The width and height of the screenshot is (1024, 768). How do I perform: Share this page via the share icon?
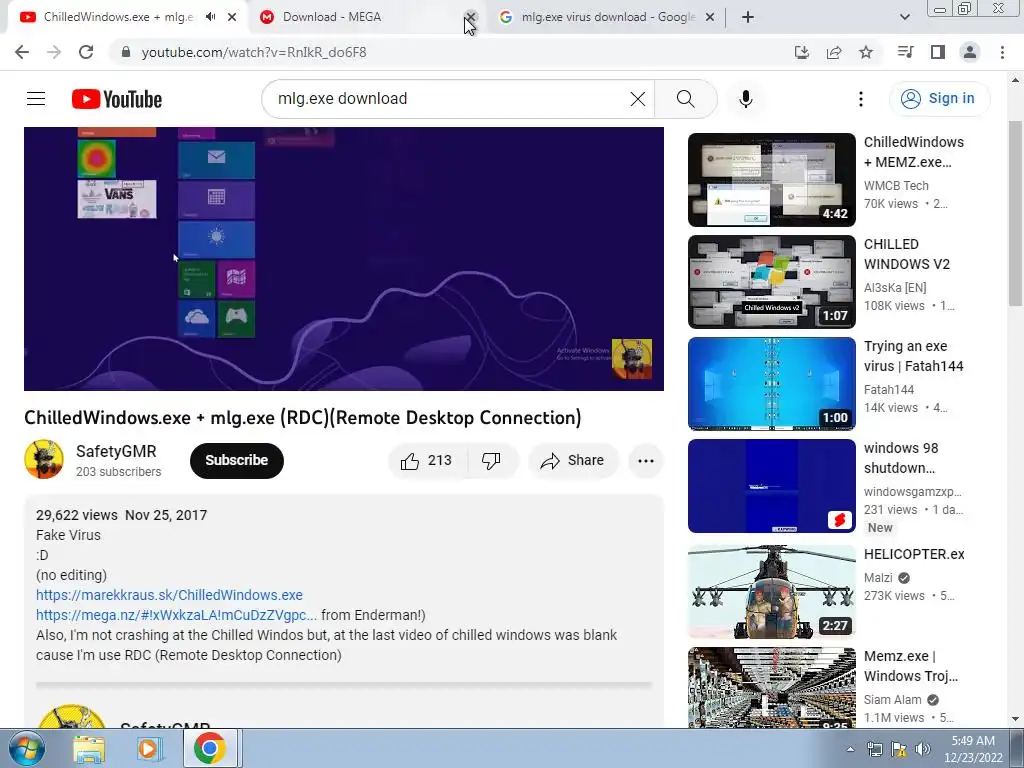point(834,52)
